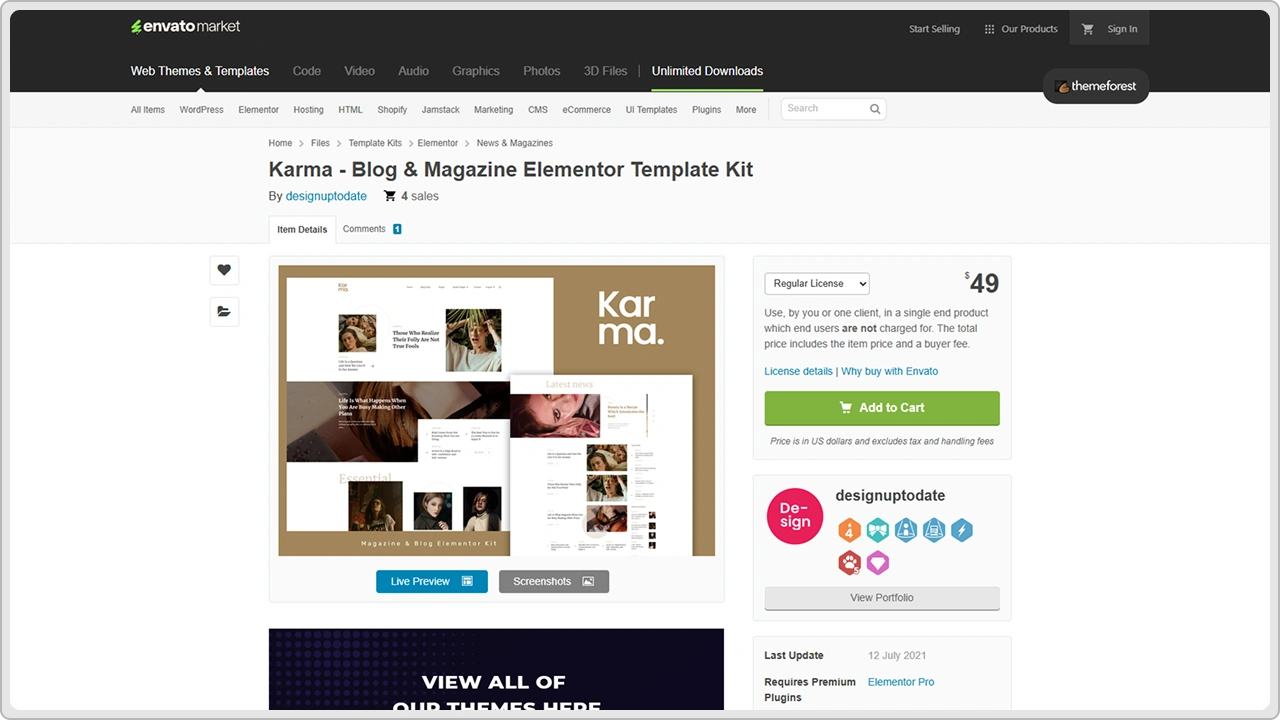Screen dimensions: 1280x720
Task: Select All Items category
Action: pos(148,110)
